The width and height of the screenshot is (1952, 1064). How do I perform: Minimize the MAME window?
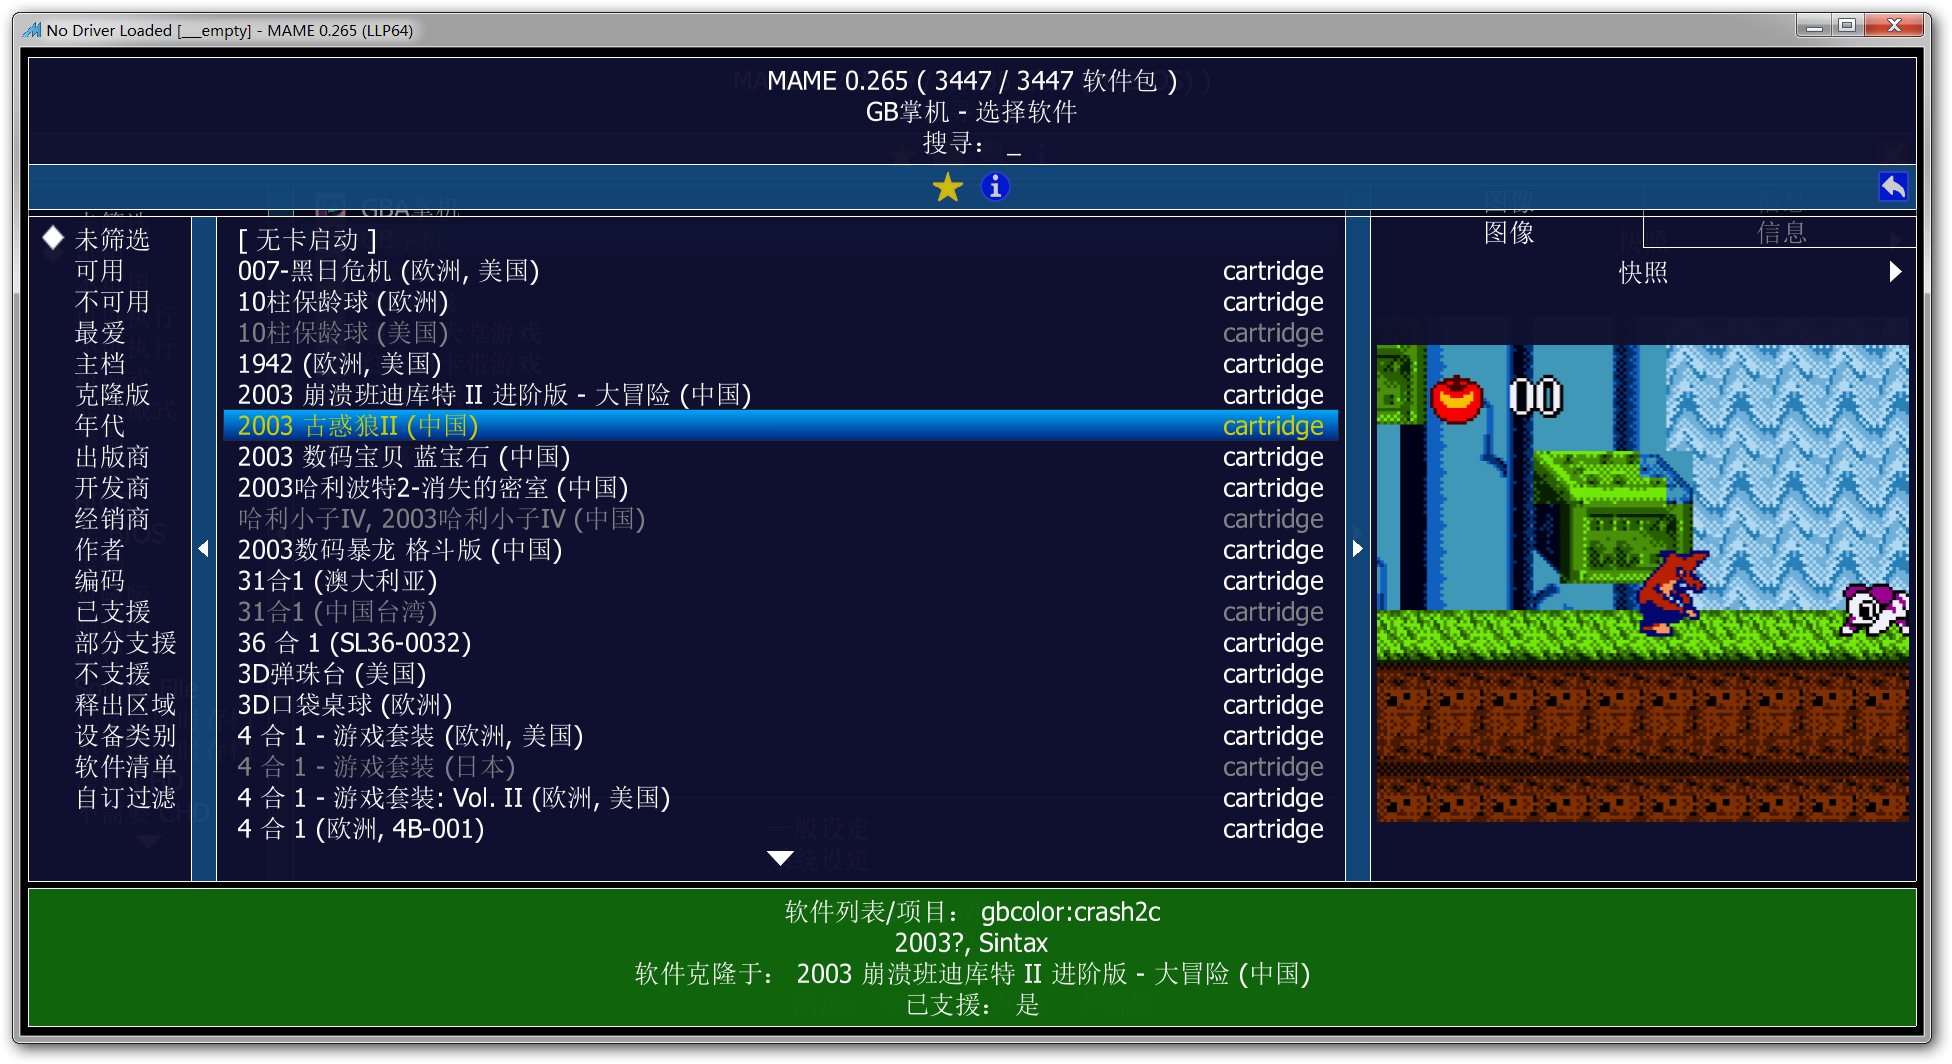tap(1813, 26)
